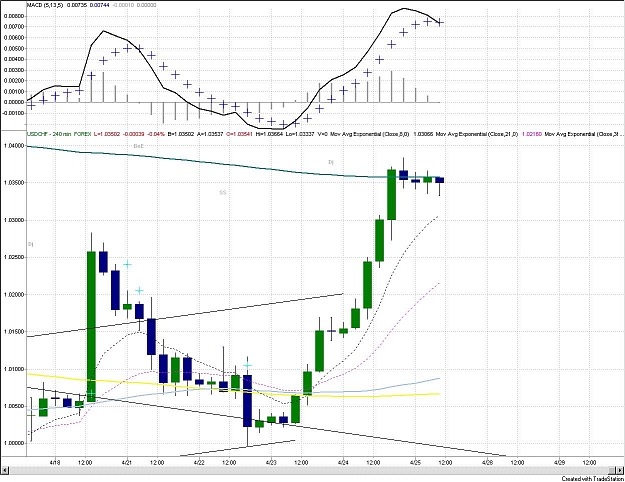625x482 pixels.
Task: Click the 4/23 date label
Action: pyautogui.click(x=271, y=462)
